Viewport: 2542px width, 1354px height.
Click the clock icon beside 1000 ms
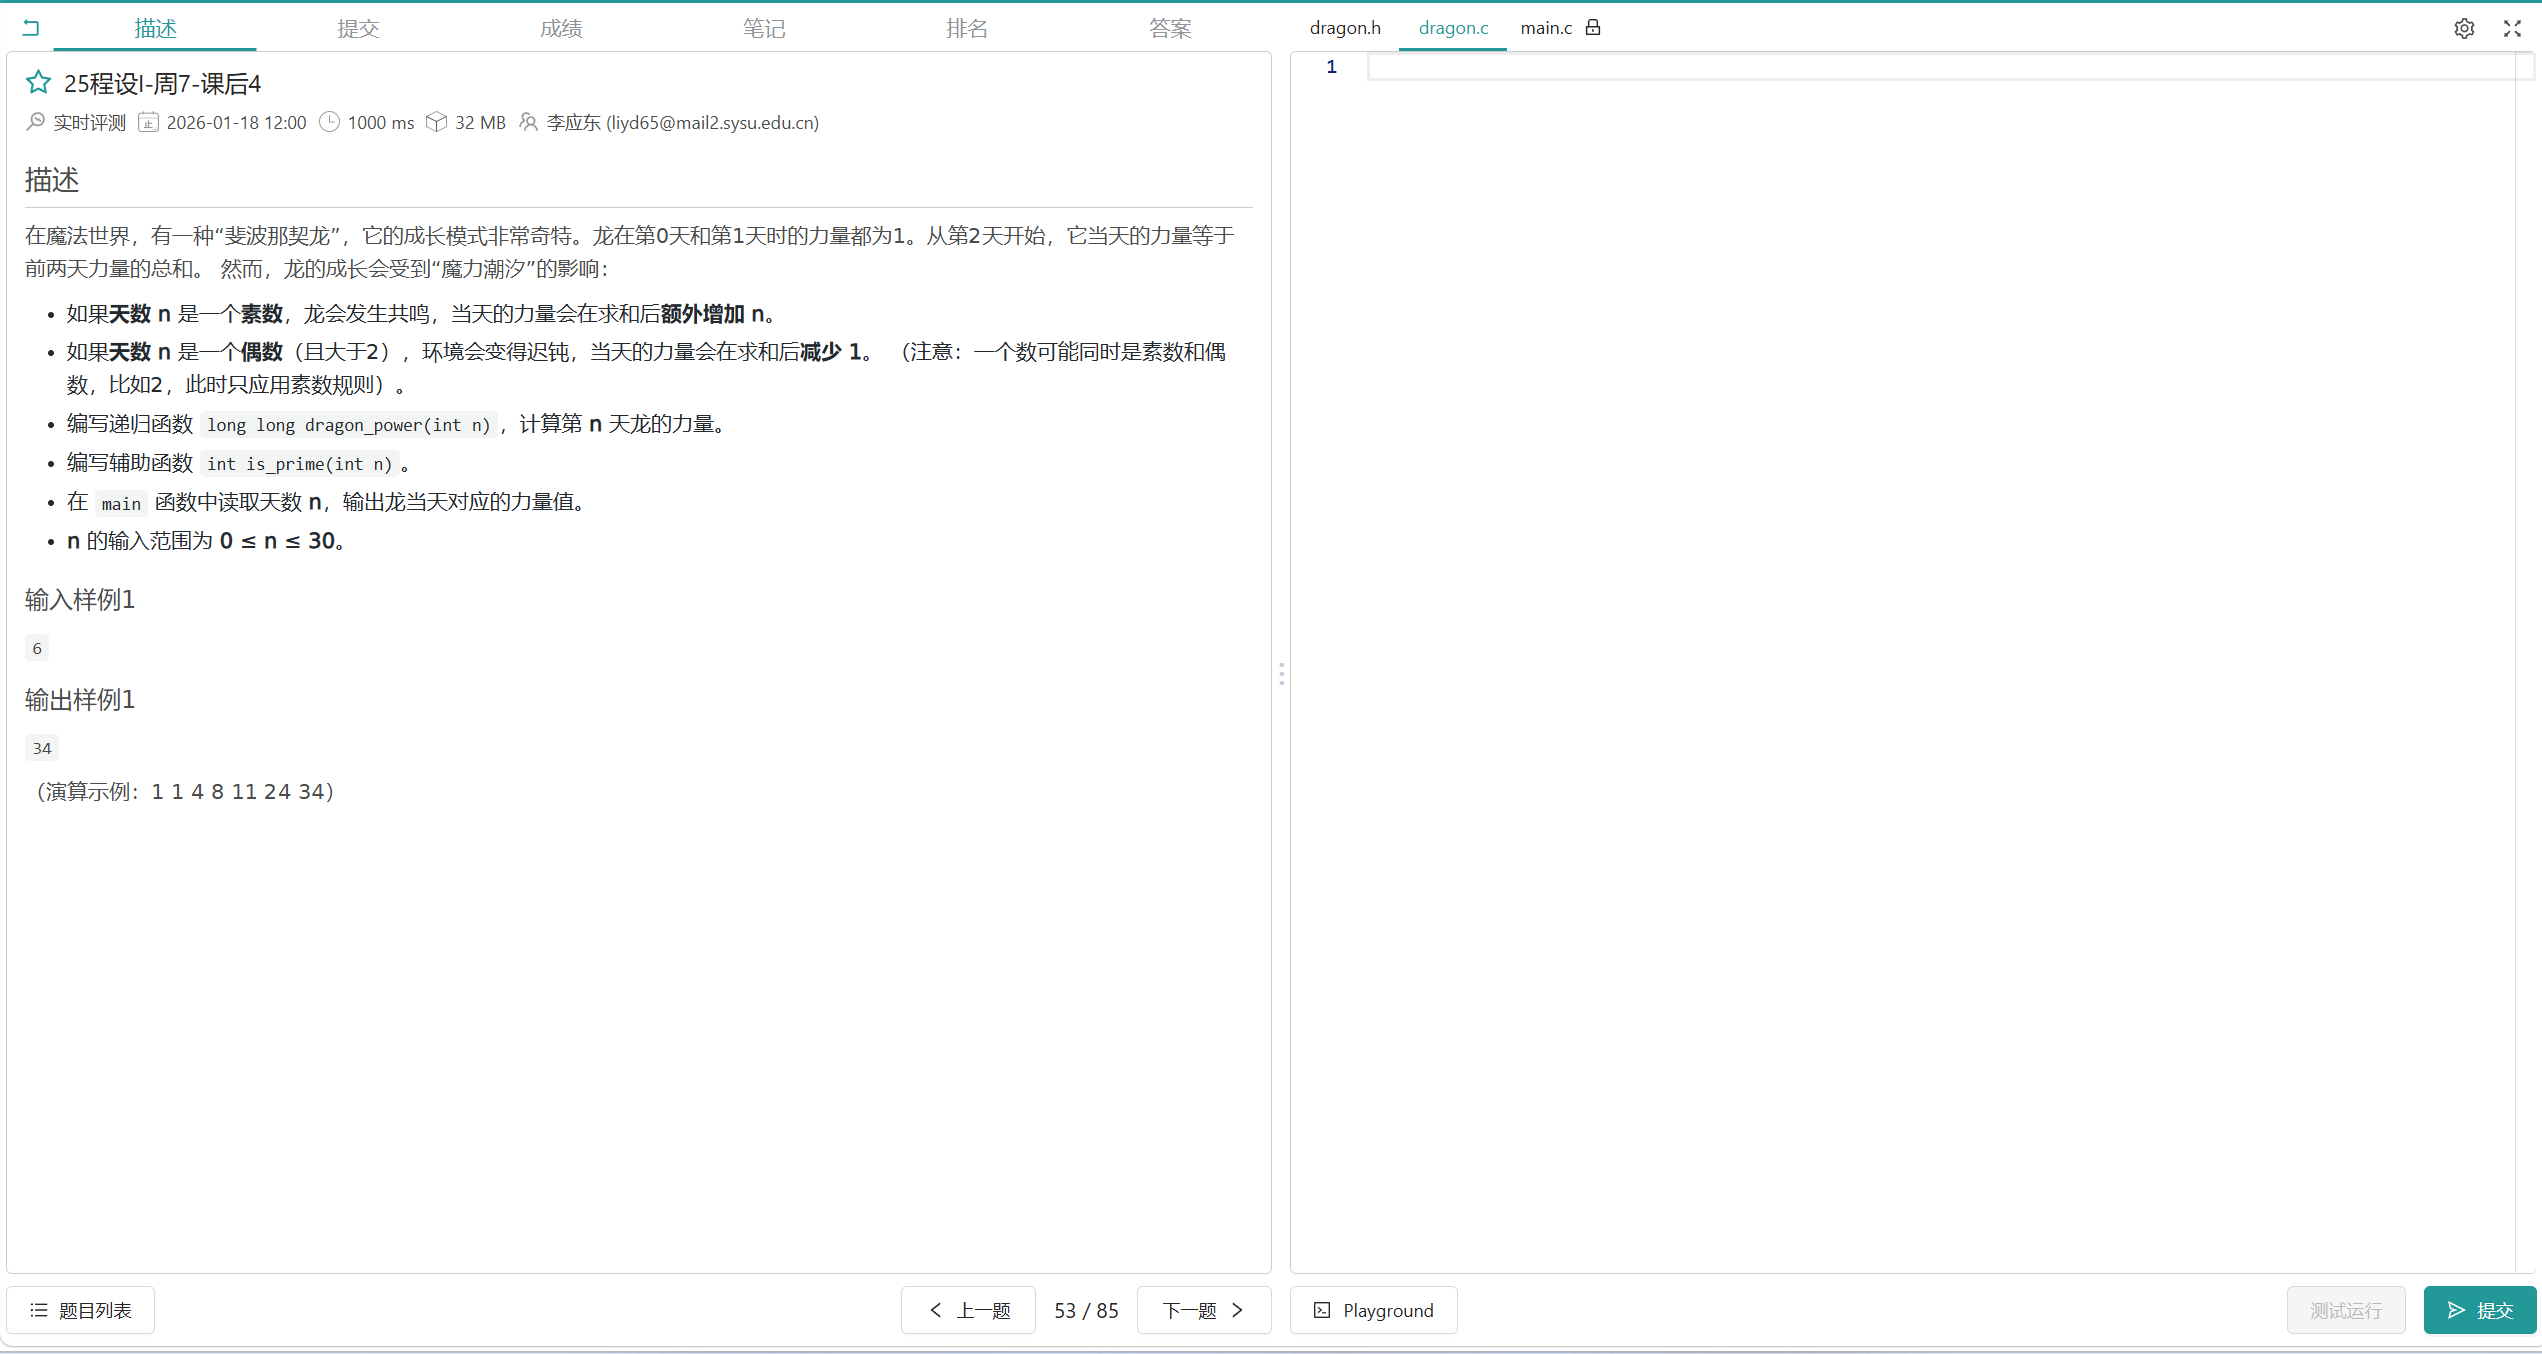[x=329, y=121]
